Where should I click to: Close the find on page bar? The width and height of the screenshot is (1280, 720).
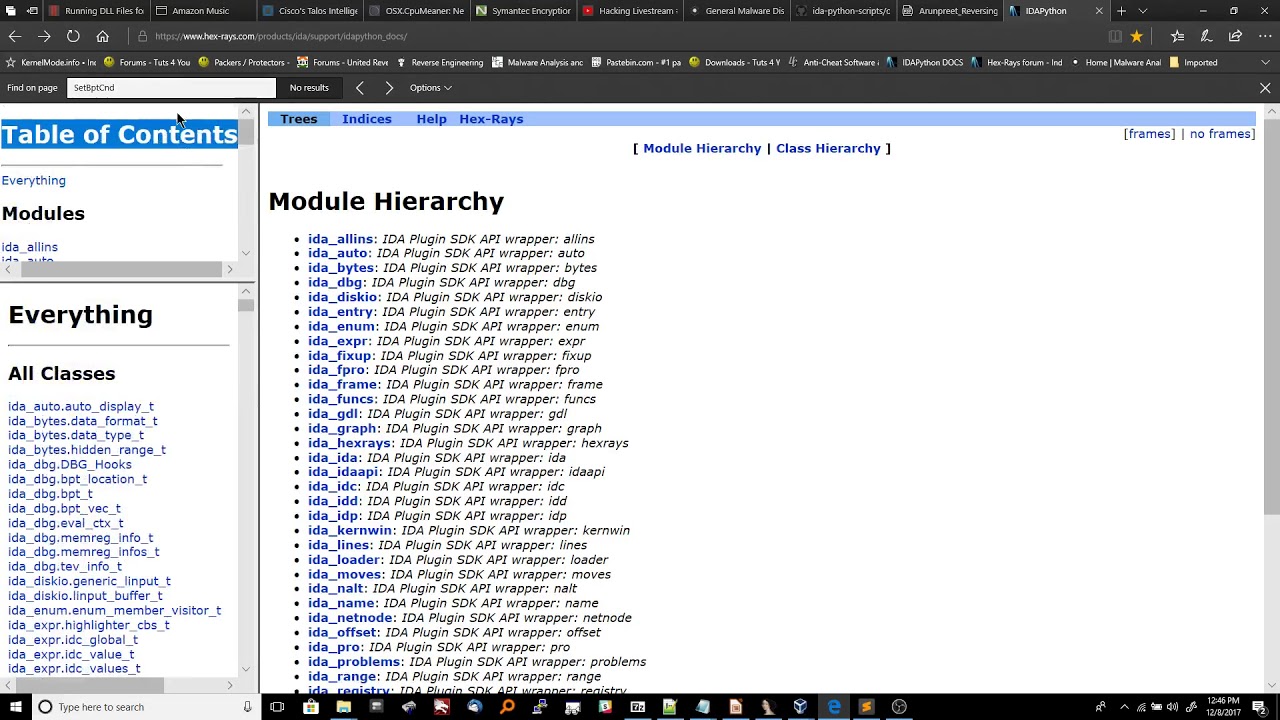coord(1265,88)
